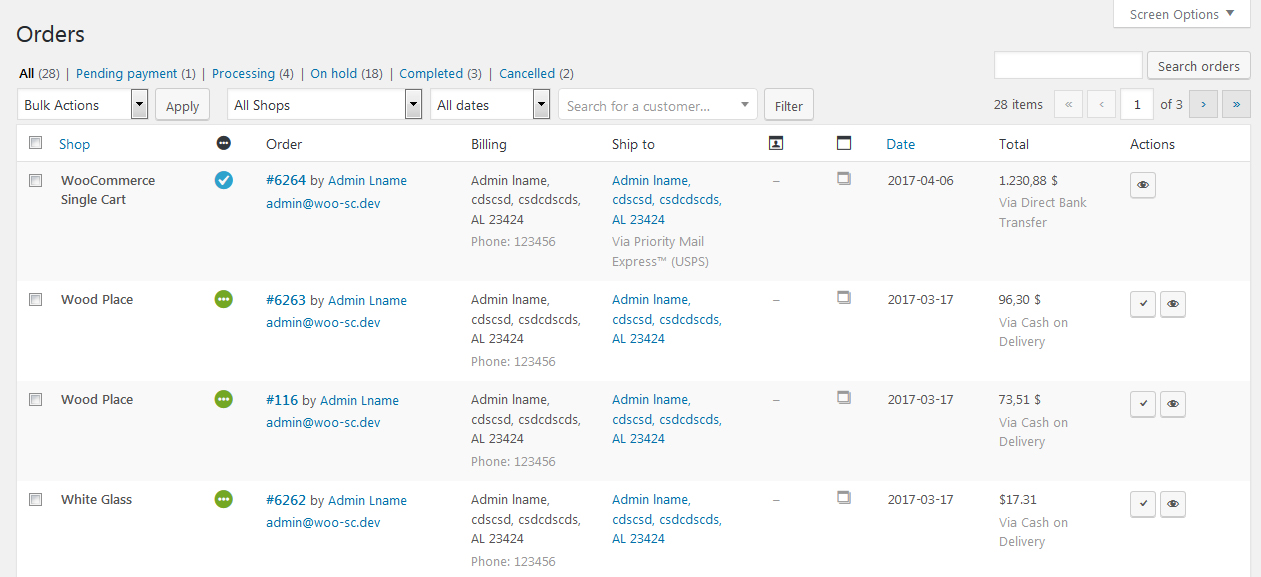View order #6262 with the eye button
The image size is (1261, 577).
(1173, 504)
